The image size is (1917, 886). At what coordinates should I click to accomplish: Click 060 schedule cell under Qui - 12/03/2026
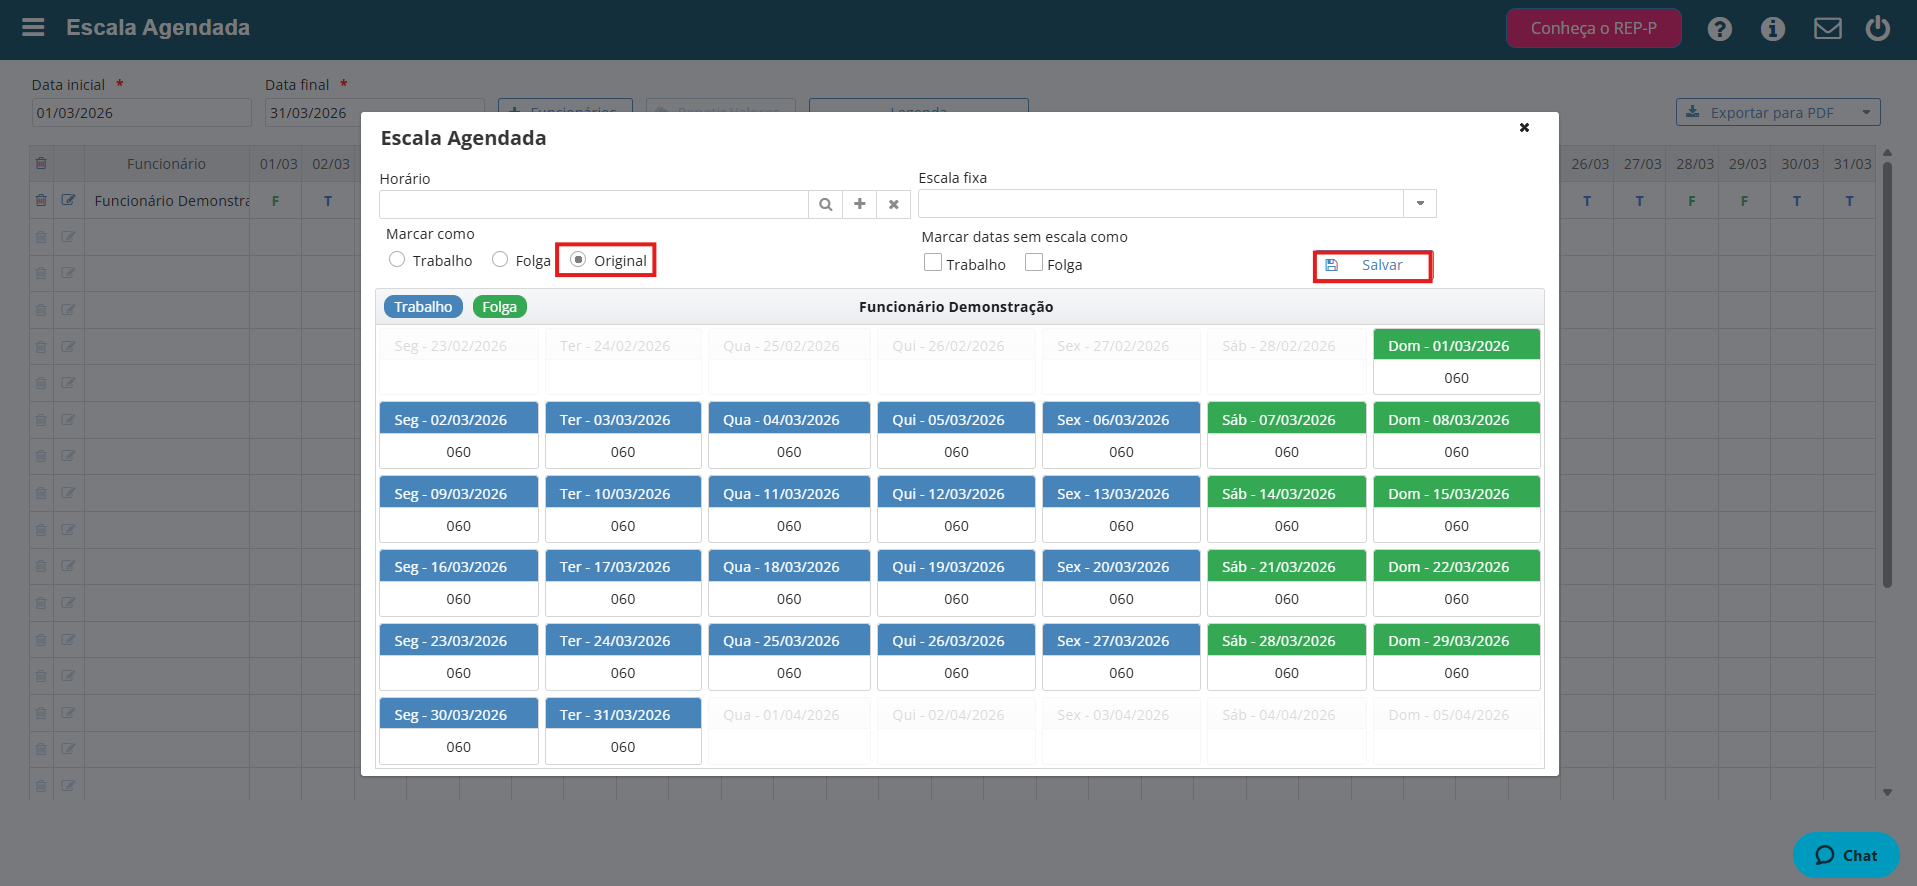pos(956,526)
